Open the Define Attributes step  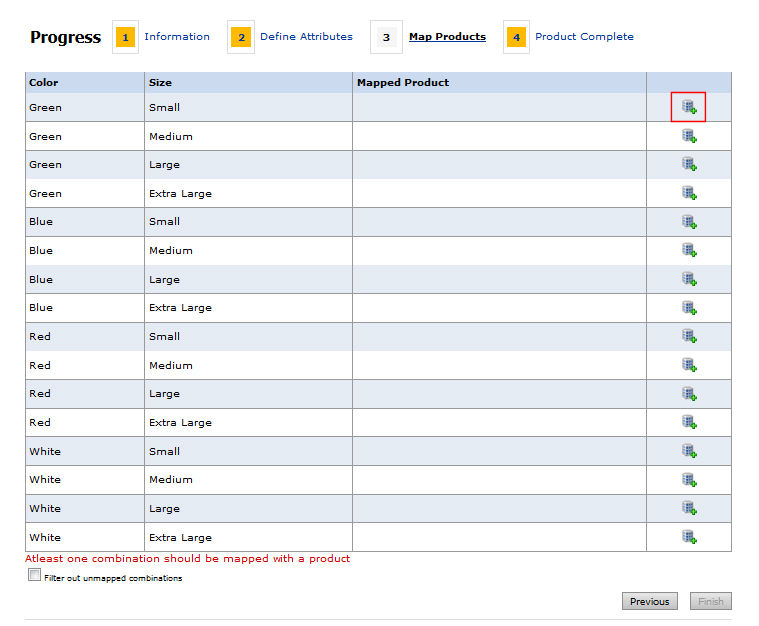(306, 37)
